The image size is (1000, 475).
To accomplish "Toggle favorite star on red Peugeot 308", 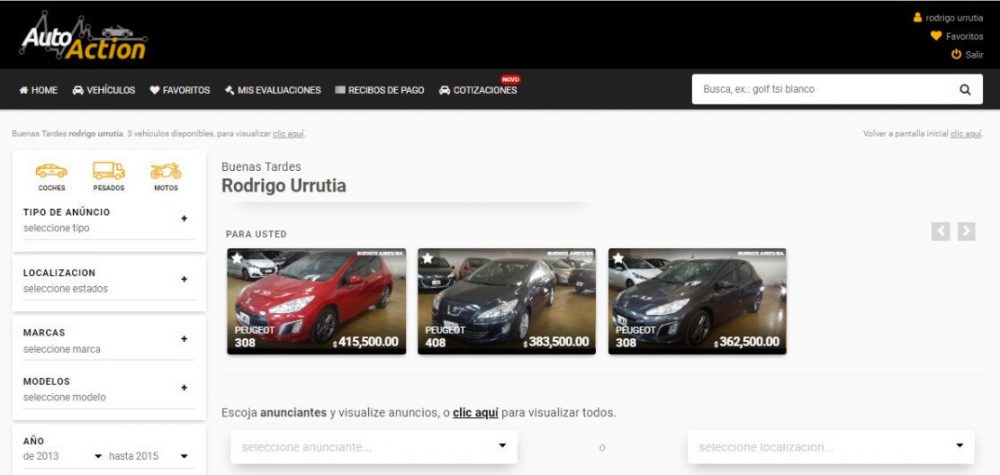I will click(x=237, y=258).
